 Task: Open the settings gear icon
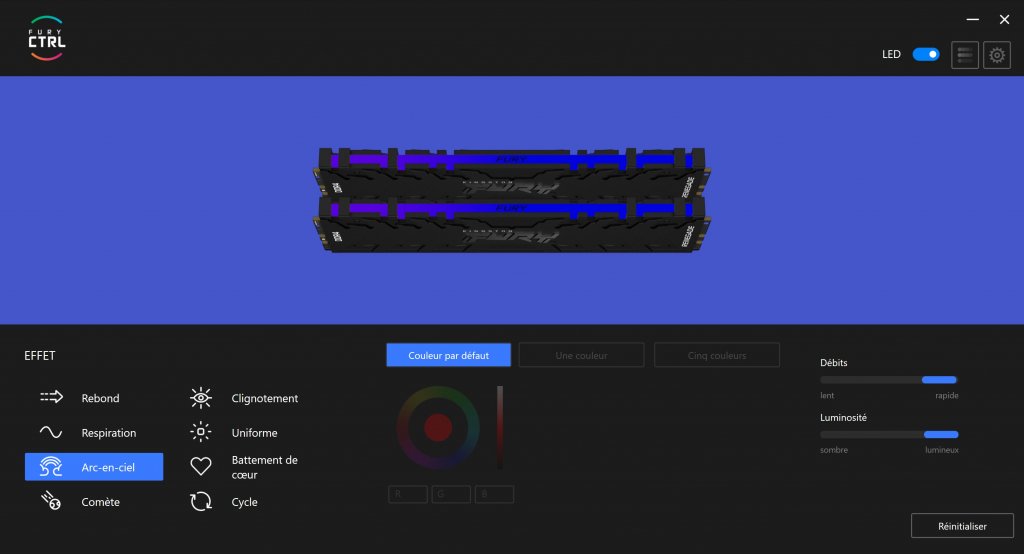click(x=997, y=55)
